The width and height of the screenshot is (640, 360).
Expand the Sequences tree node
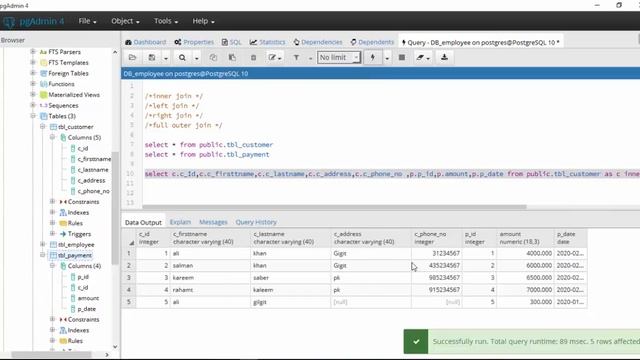tap(33, 105)
